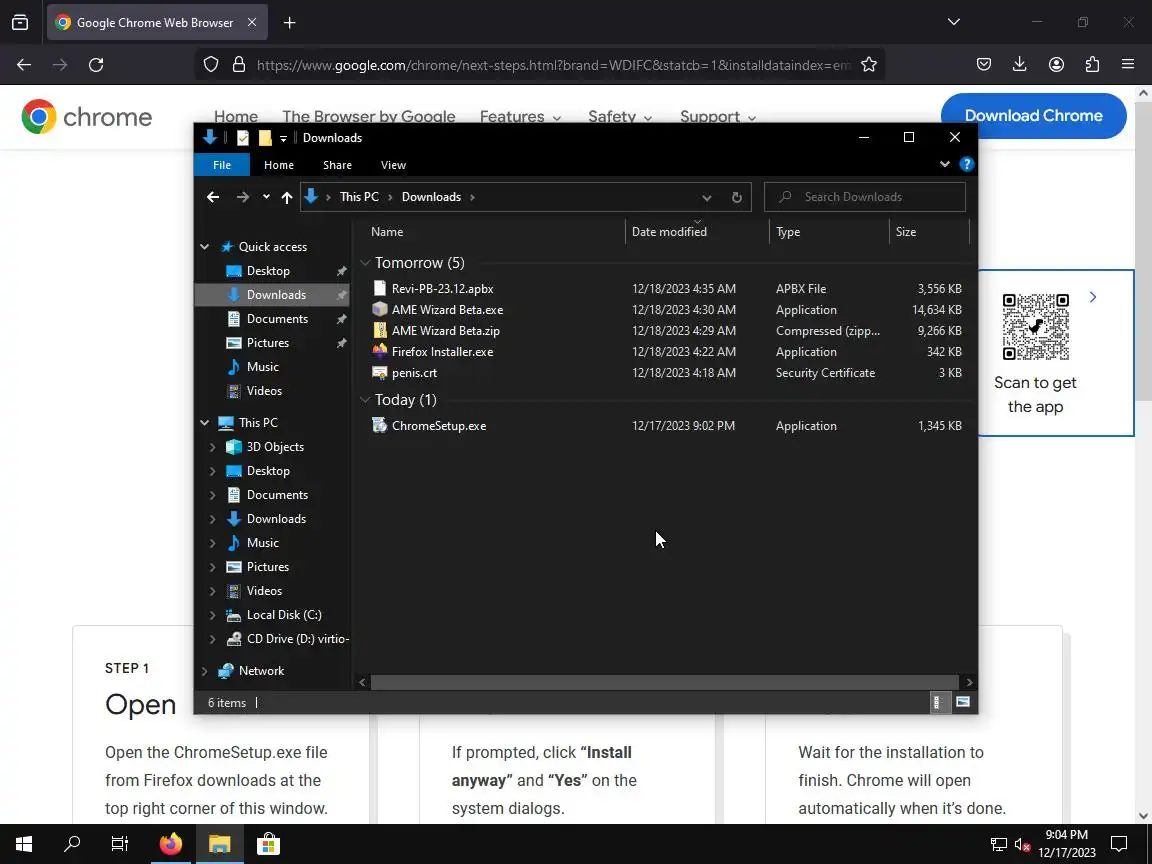Open address bar history dropdown
Image resolution: width=1152 pixels, height=864 pixels.
pos(707,197)
